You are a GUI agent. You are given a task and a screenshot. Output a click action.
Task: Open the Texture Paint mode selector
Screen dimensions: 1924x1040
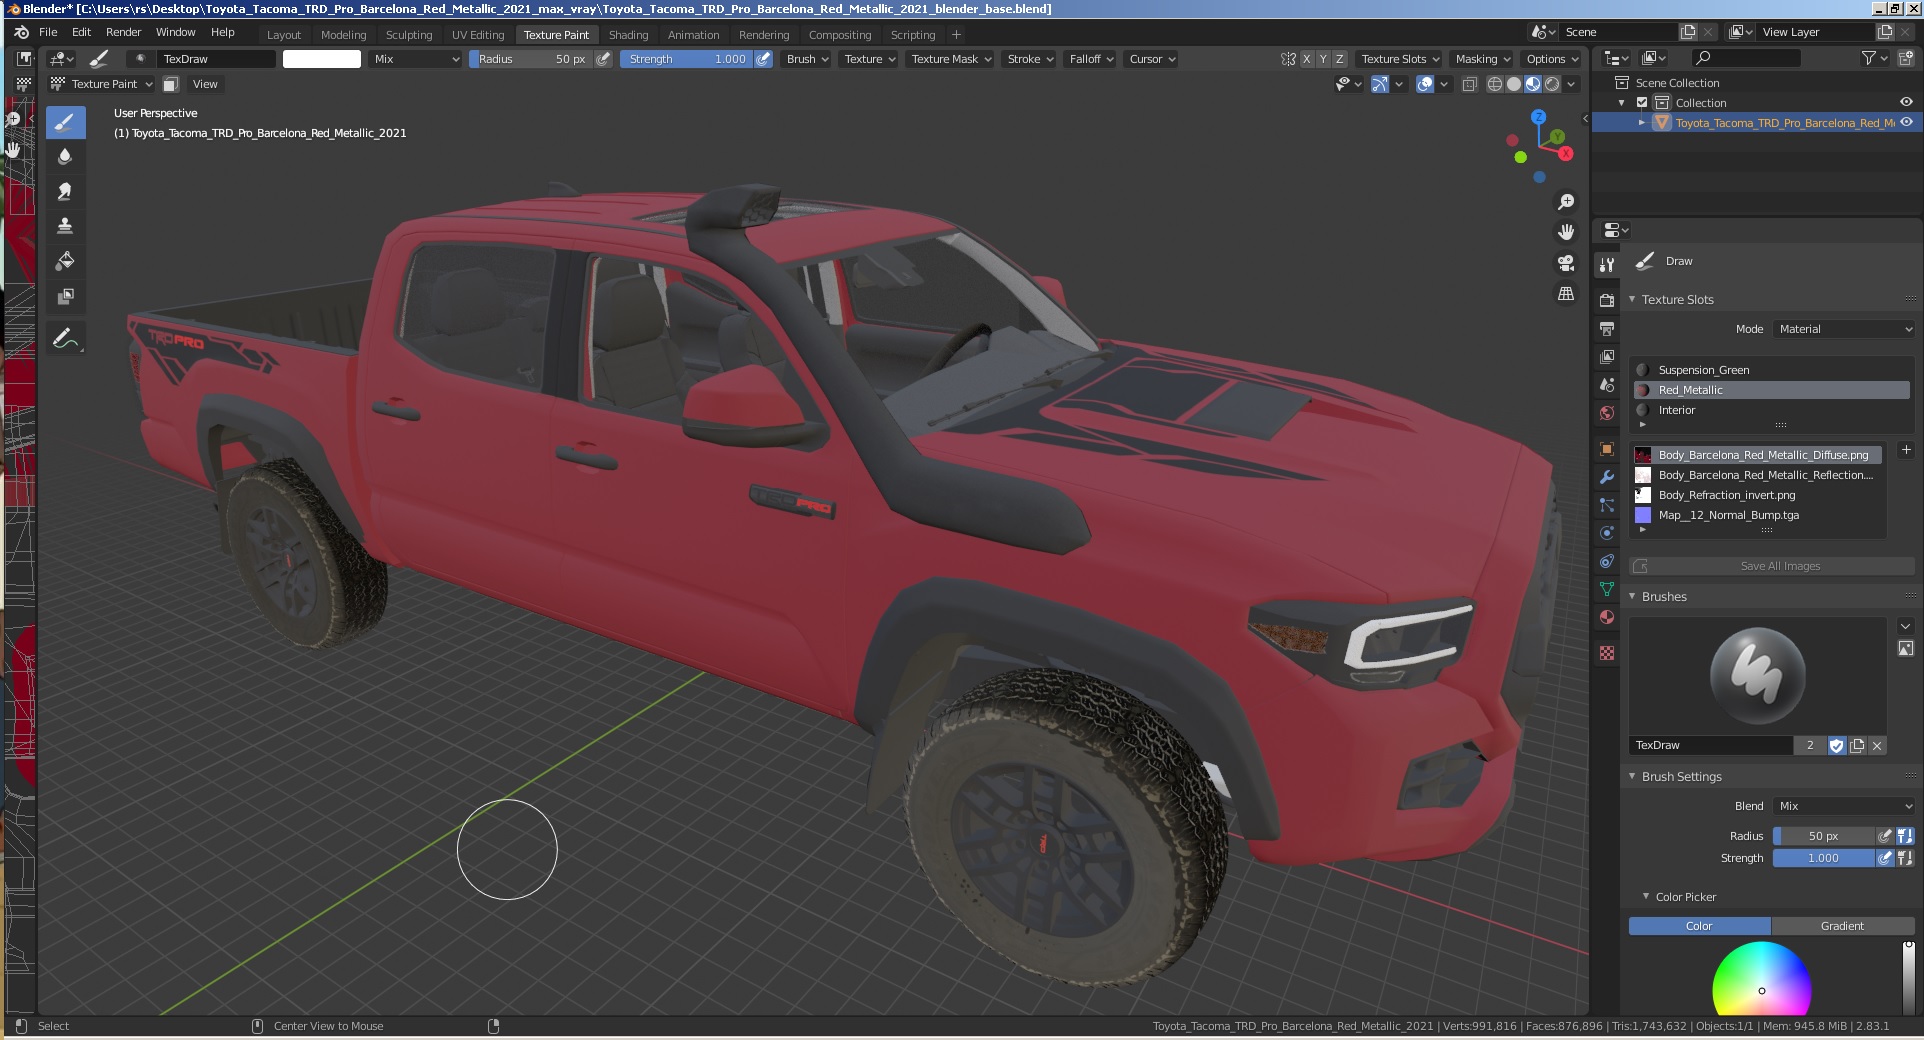[x=102, y=84]
